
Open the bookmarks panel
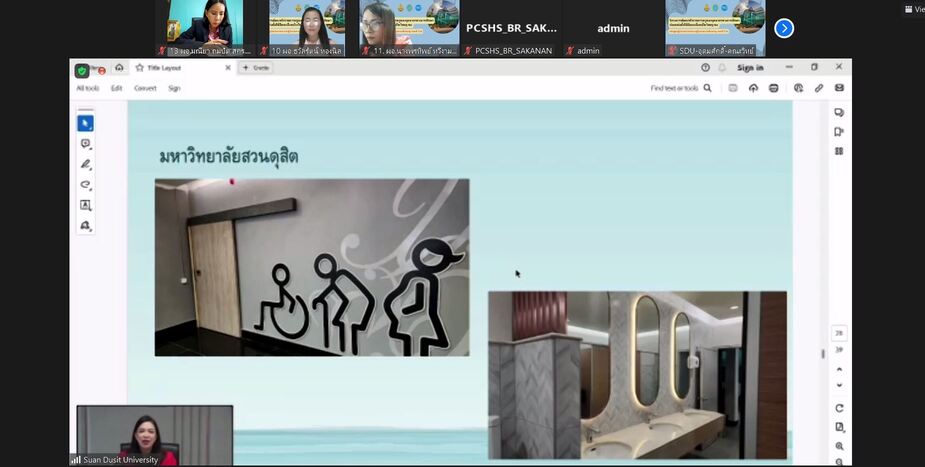click(839, 132)
